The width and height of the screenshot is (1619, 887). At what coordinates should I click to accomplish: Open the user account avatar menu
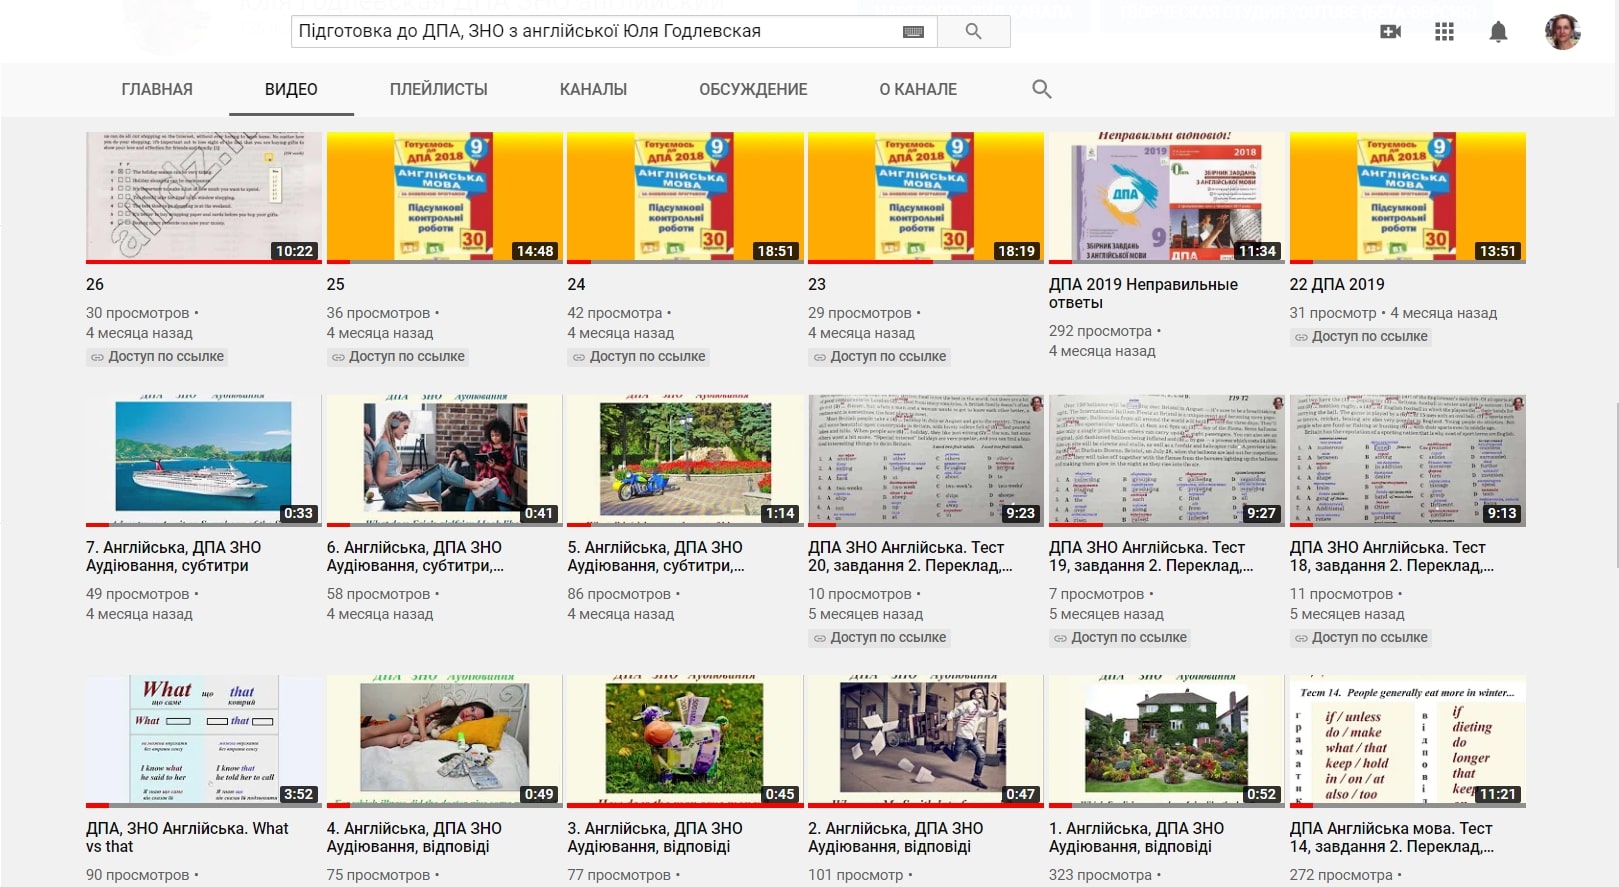pyautogui.click(x=1562, y=32)
